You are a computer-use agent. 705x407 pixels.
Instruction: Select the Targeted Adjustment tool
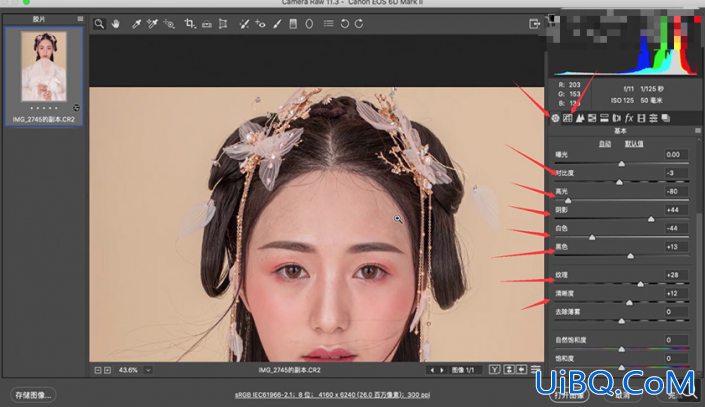tap(169, 24)
